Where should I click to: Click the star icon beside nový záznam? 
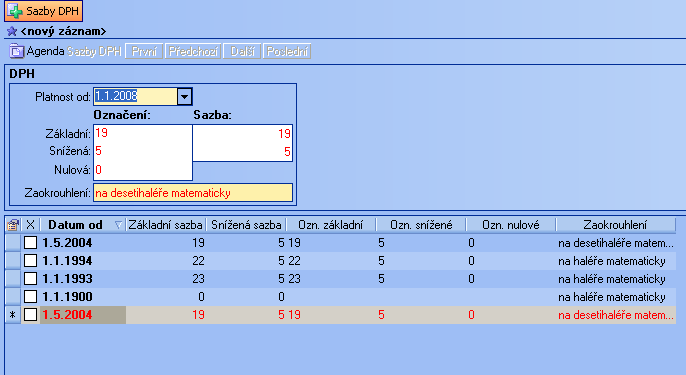click(12, 31)
